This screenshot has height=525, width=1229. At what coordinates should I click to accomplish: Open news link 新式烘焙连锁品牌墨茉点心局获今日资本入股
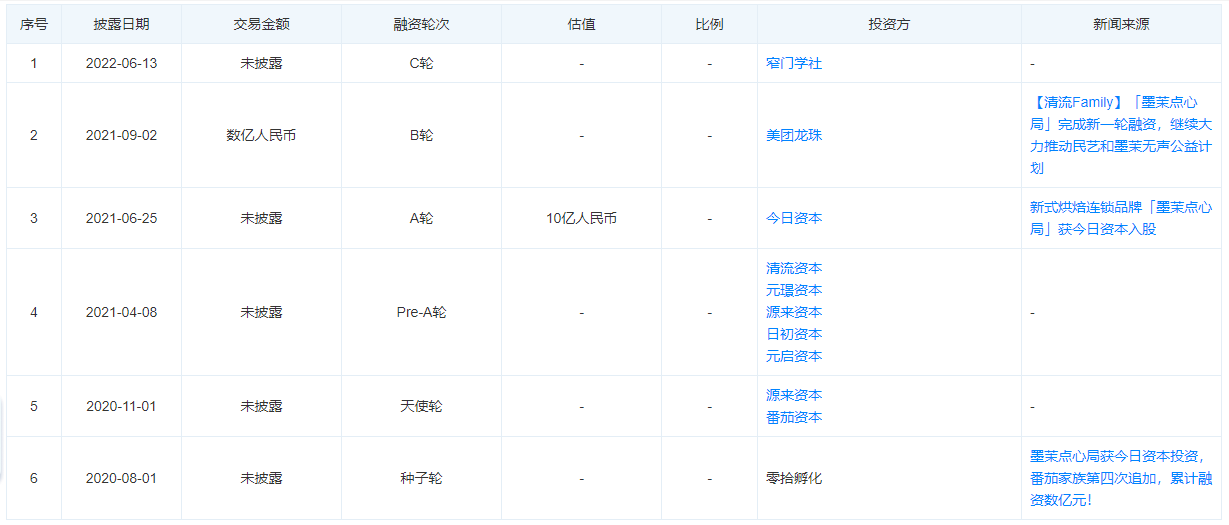[1121, 218]
